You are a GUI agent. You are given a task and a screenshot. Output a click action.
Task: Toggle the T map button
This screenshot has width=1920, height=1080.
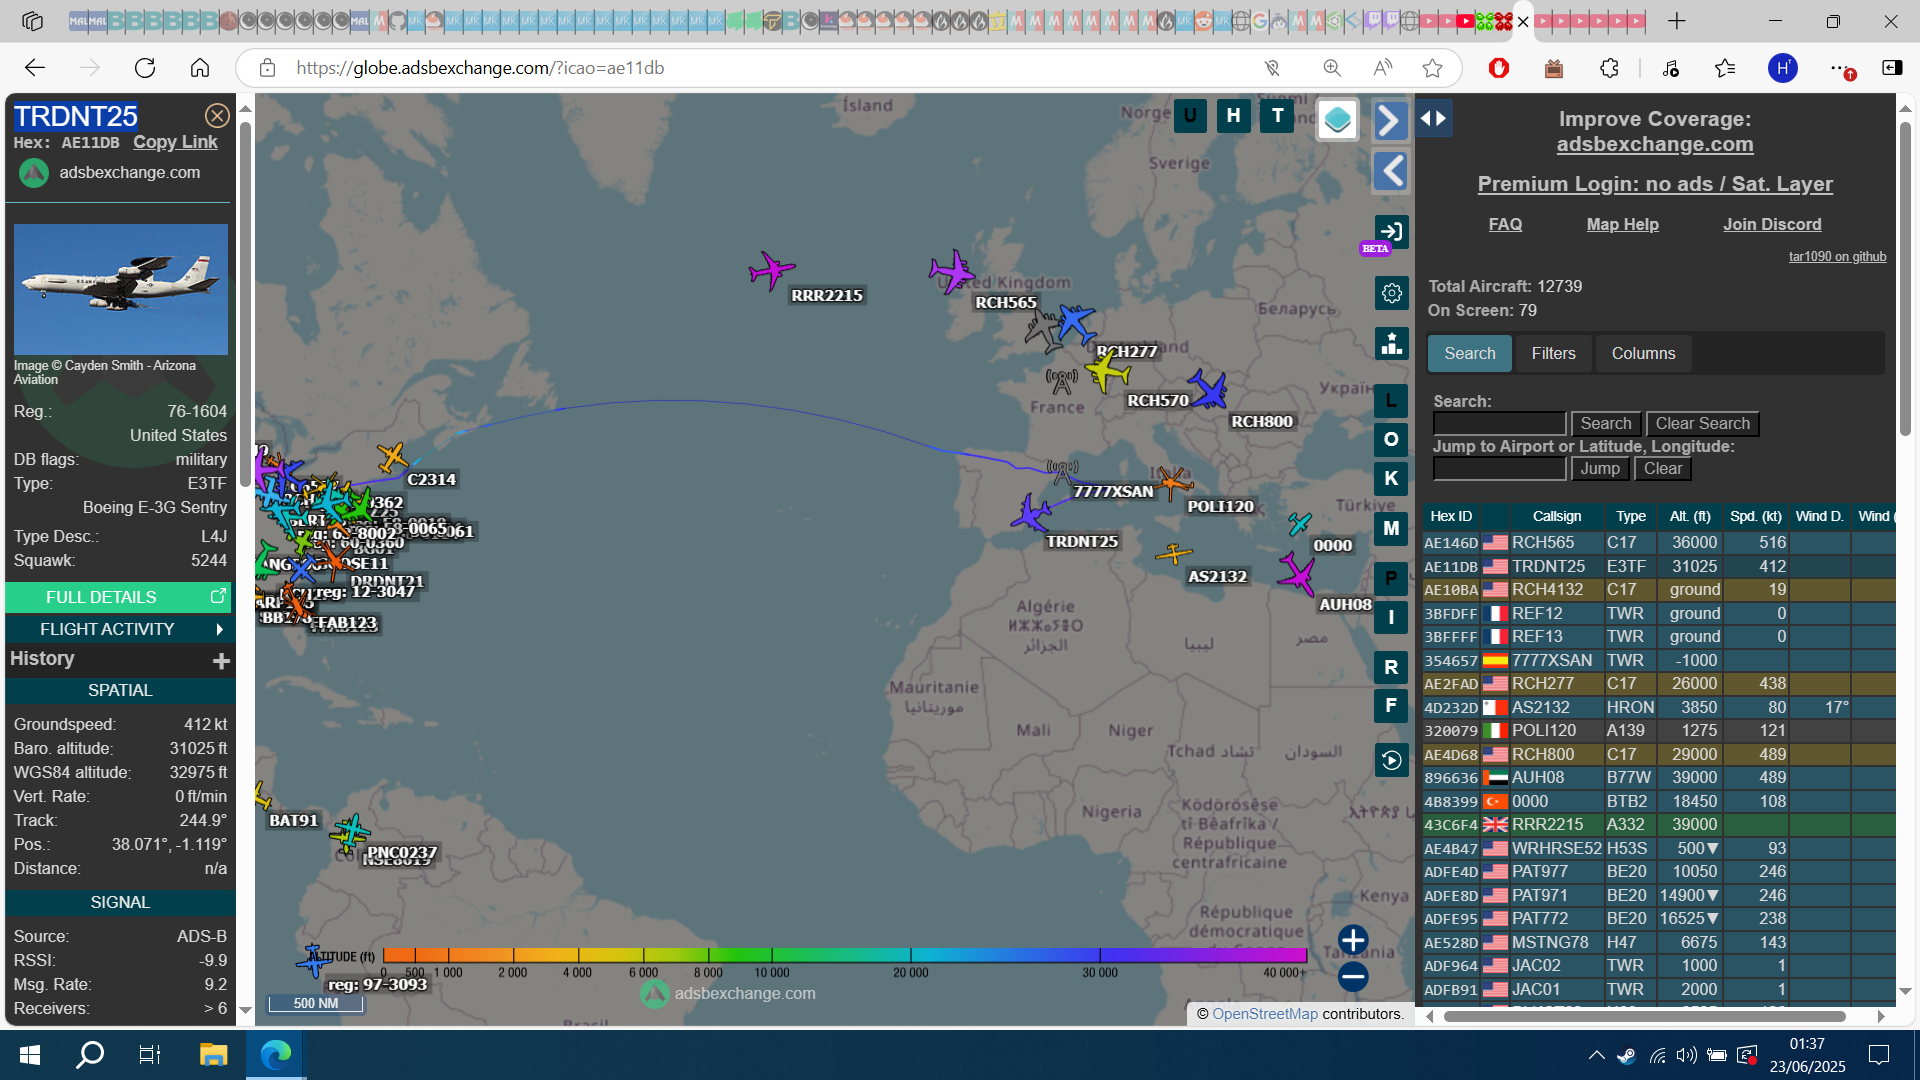1277,116
